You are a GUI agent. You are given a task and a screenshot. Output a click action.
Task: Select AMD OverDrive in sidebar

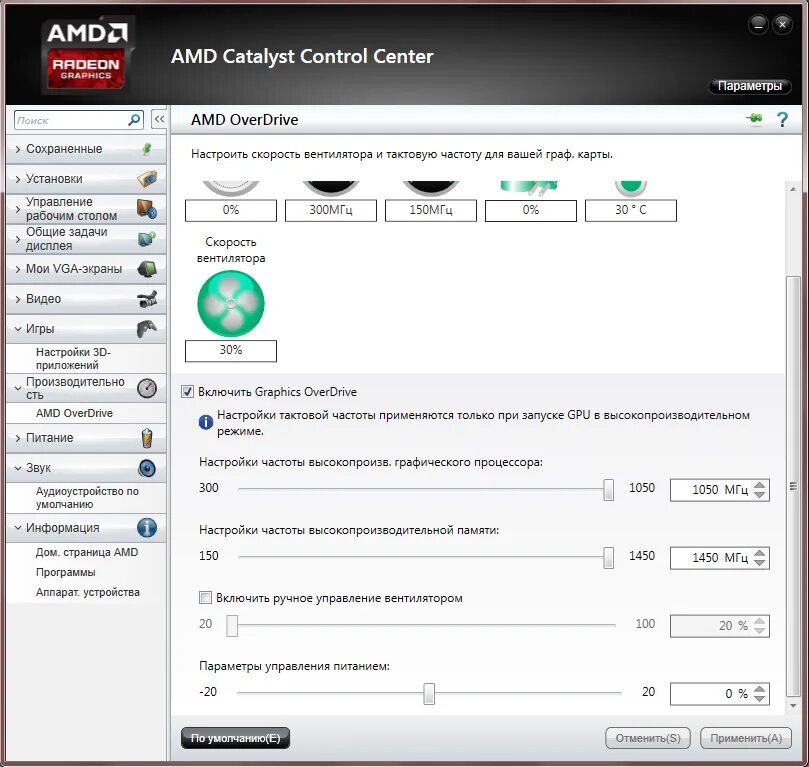[74, 413]
